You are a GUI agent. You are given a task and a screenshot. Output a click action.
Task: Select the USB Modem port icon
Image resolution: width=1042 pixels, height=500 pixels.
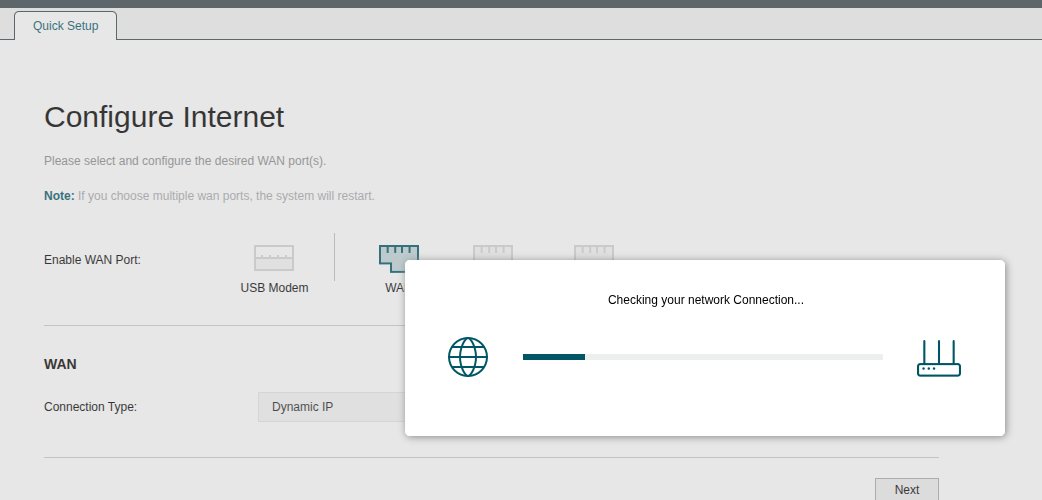click(274, 258)
